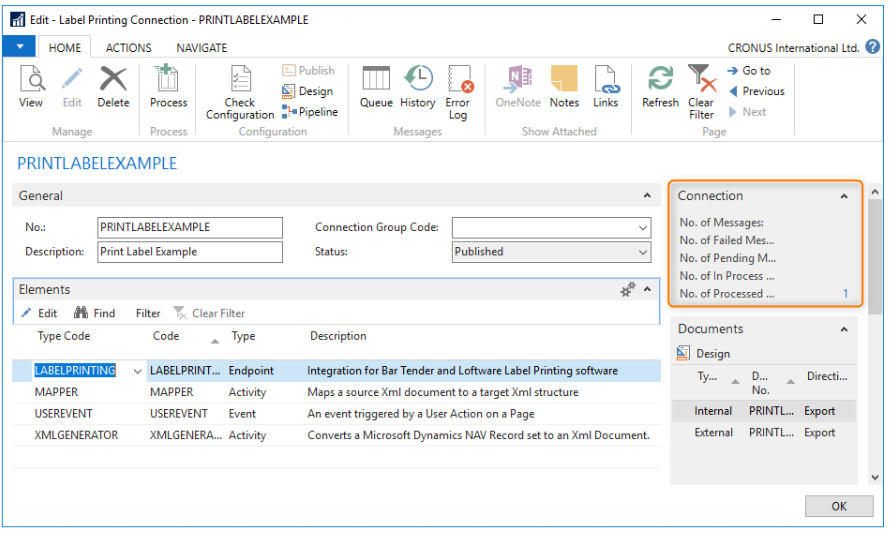Show the message History
The width and height of the screenshot is (889, 539).
pyautogui.click(x=418, y=86)
